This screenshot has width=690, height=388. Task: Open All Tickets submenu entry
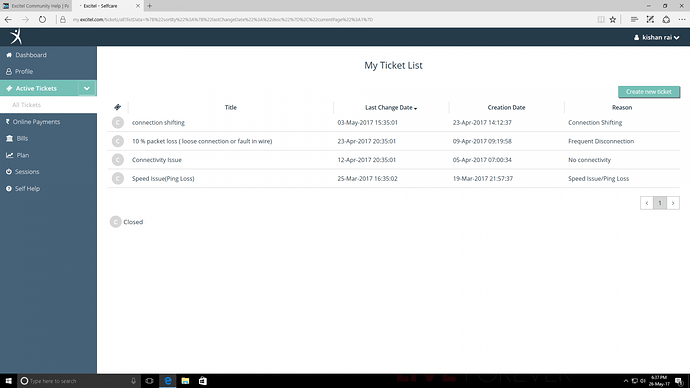26,105
